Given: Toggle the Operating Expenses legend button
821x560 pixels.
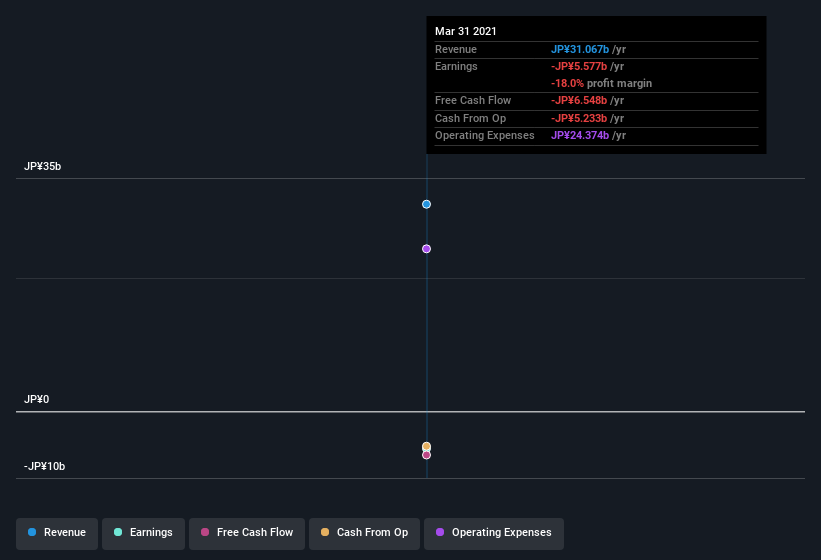Looking at the screenshot, I should (x=494, y=533).
